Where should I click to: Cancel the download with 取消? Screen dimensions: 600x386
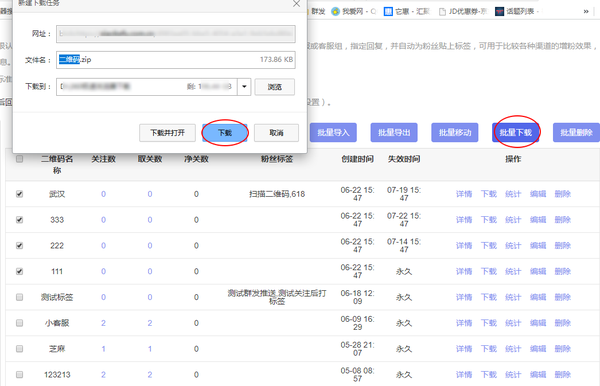click(x=276, y=133)
